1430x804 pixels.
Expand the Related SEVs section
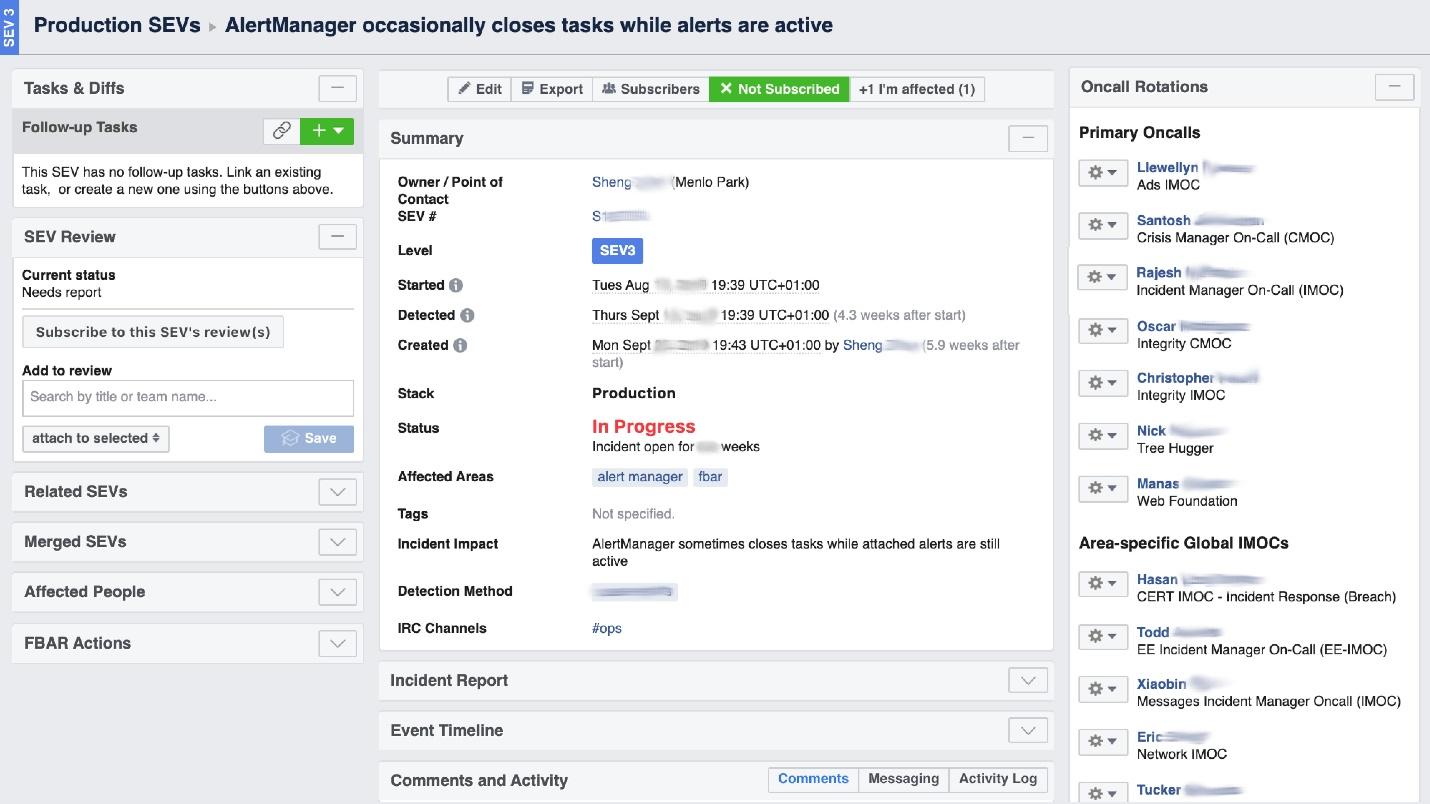click(x=337, y=492)
